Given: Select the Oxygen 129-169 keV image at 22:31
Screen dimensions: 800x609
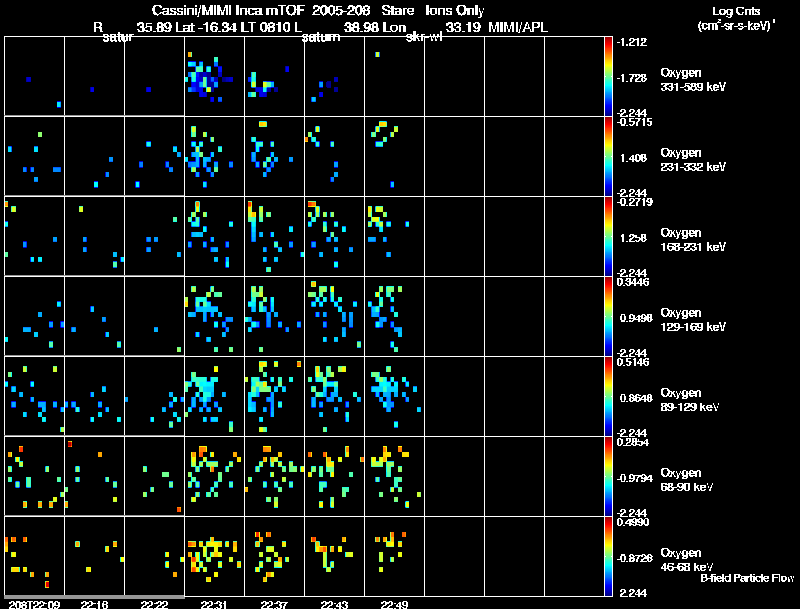Looking at the screenshot, I should 214,316.
